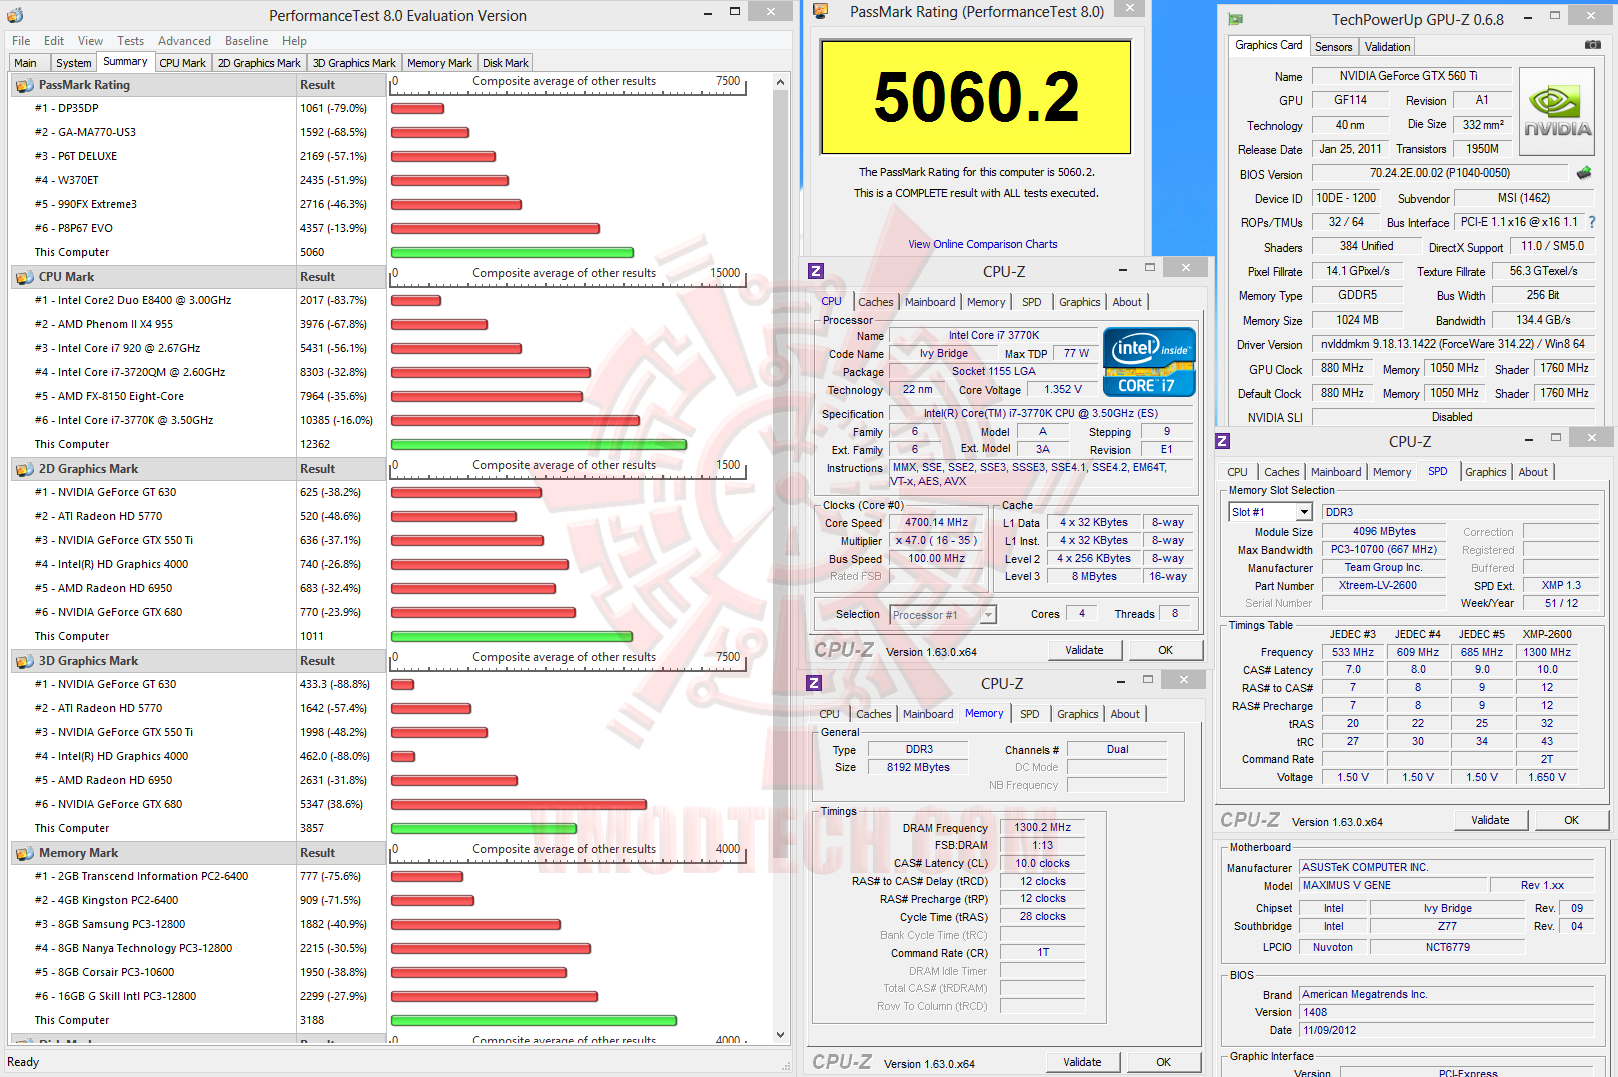
Task: Switch to the CPU Mark tab
Action: coord(182,63)
